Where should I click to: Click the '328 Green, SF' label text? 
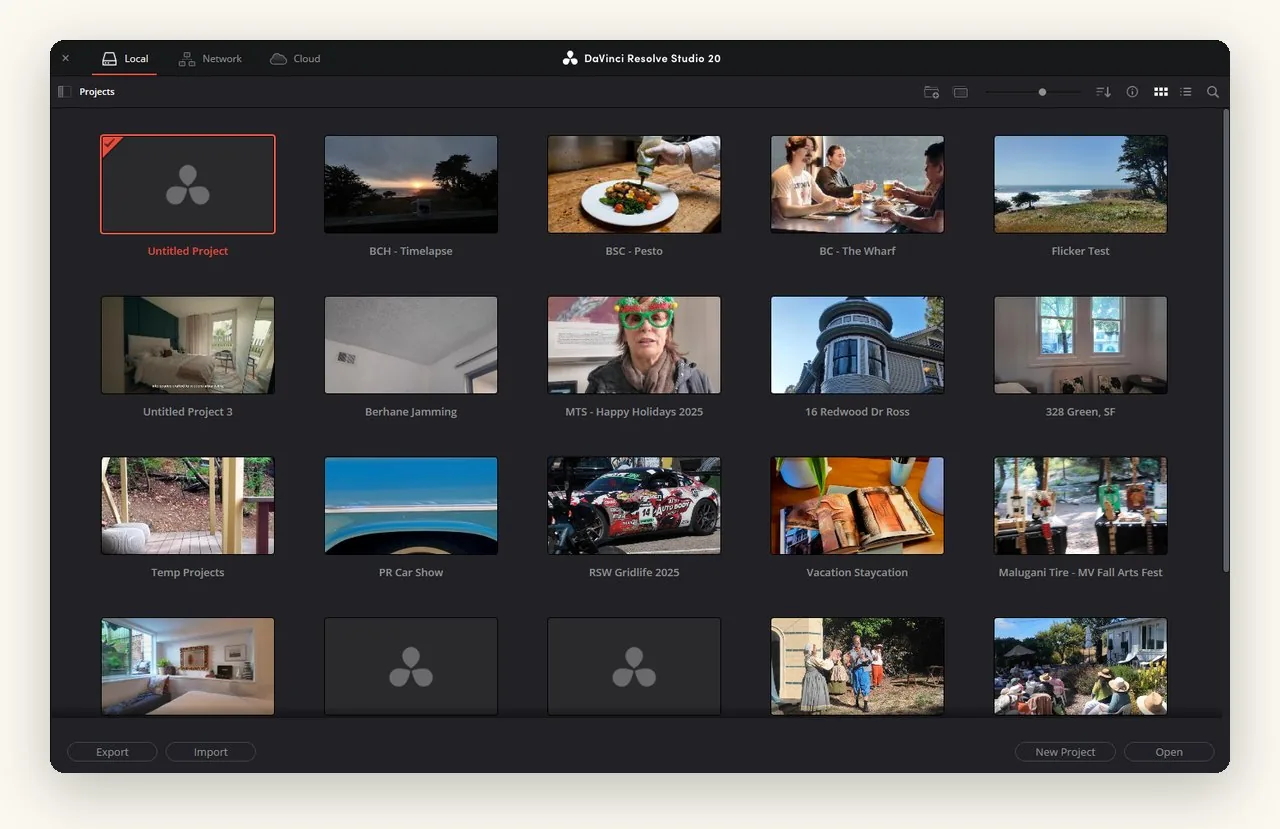[x=1080, y=412]
